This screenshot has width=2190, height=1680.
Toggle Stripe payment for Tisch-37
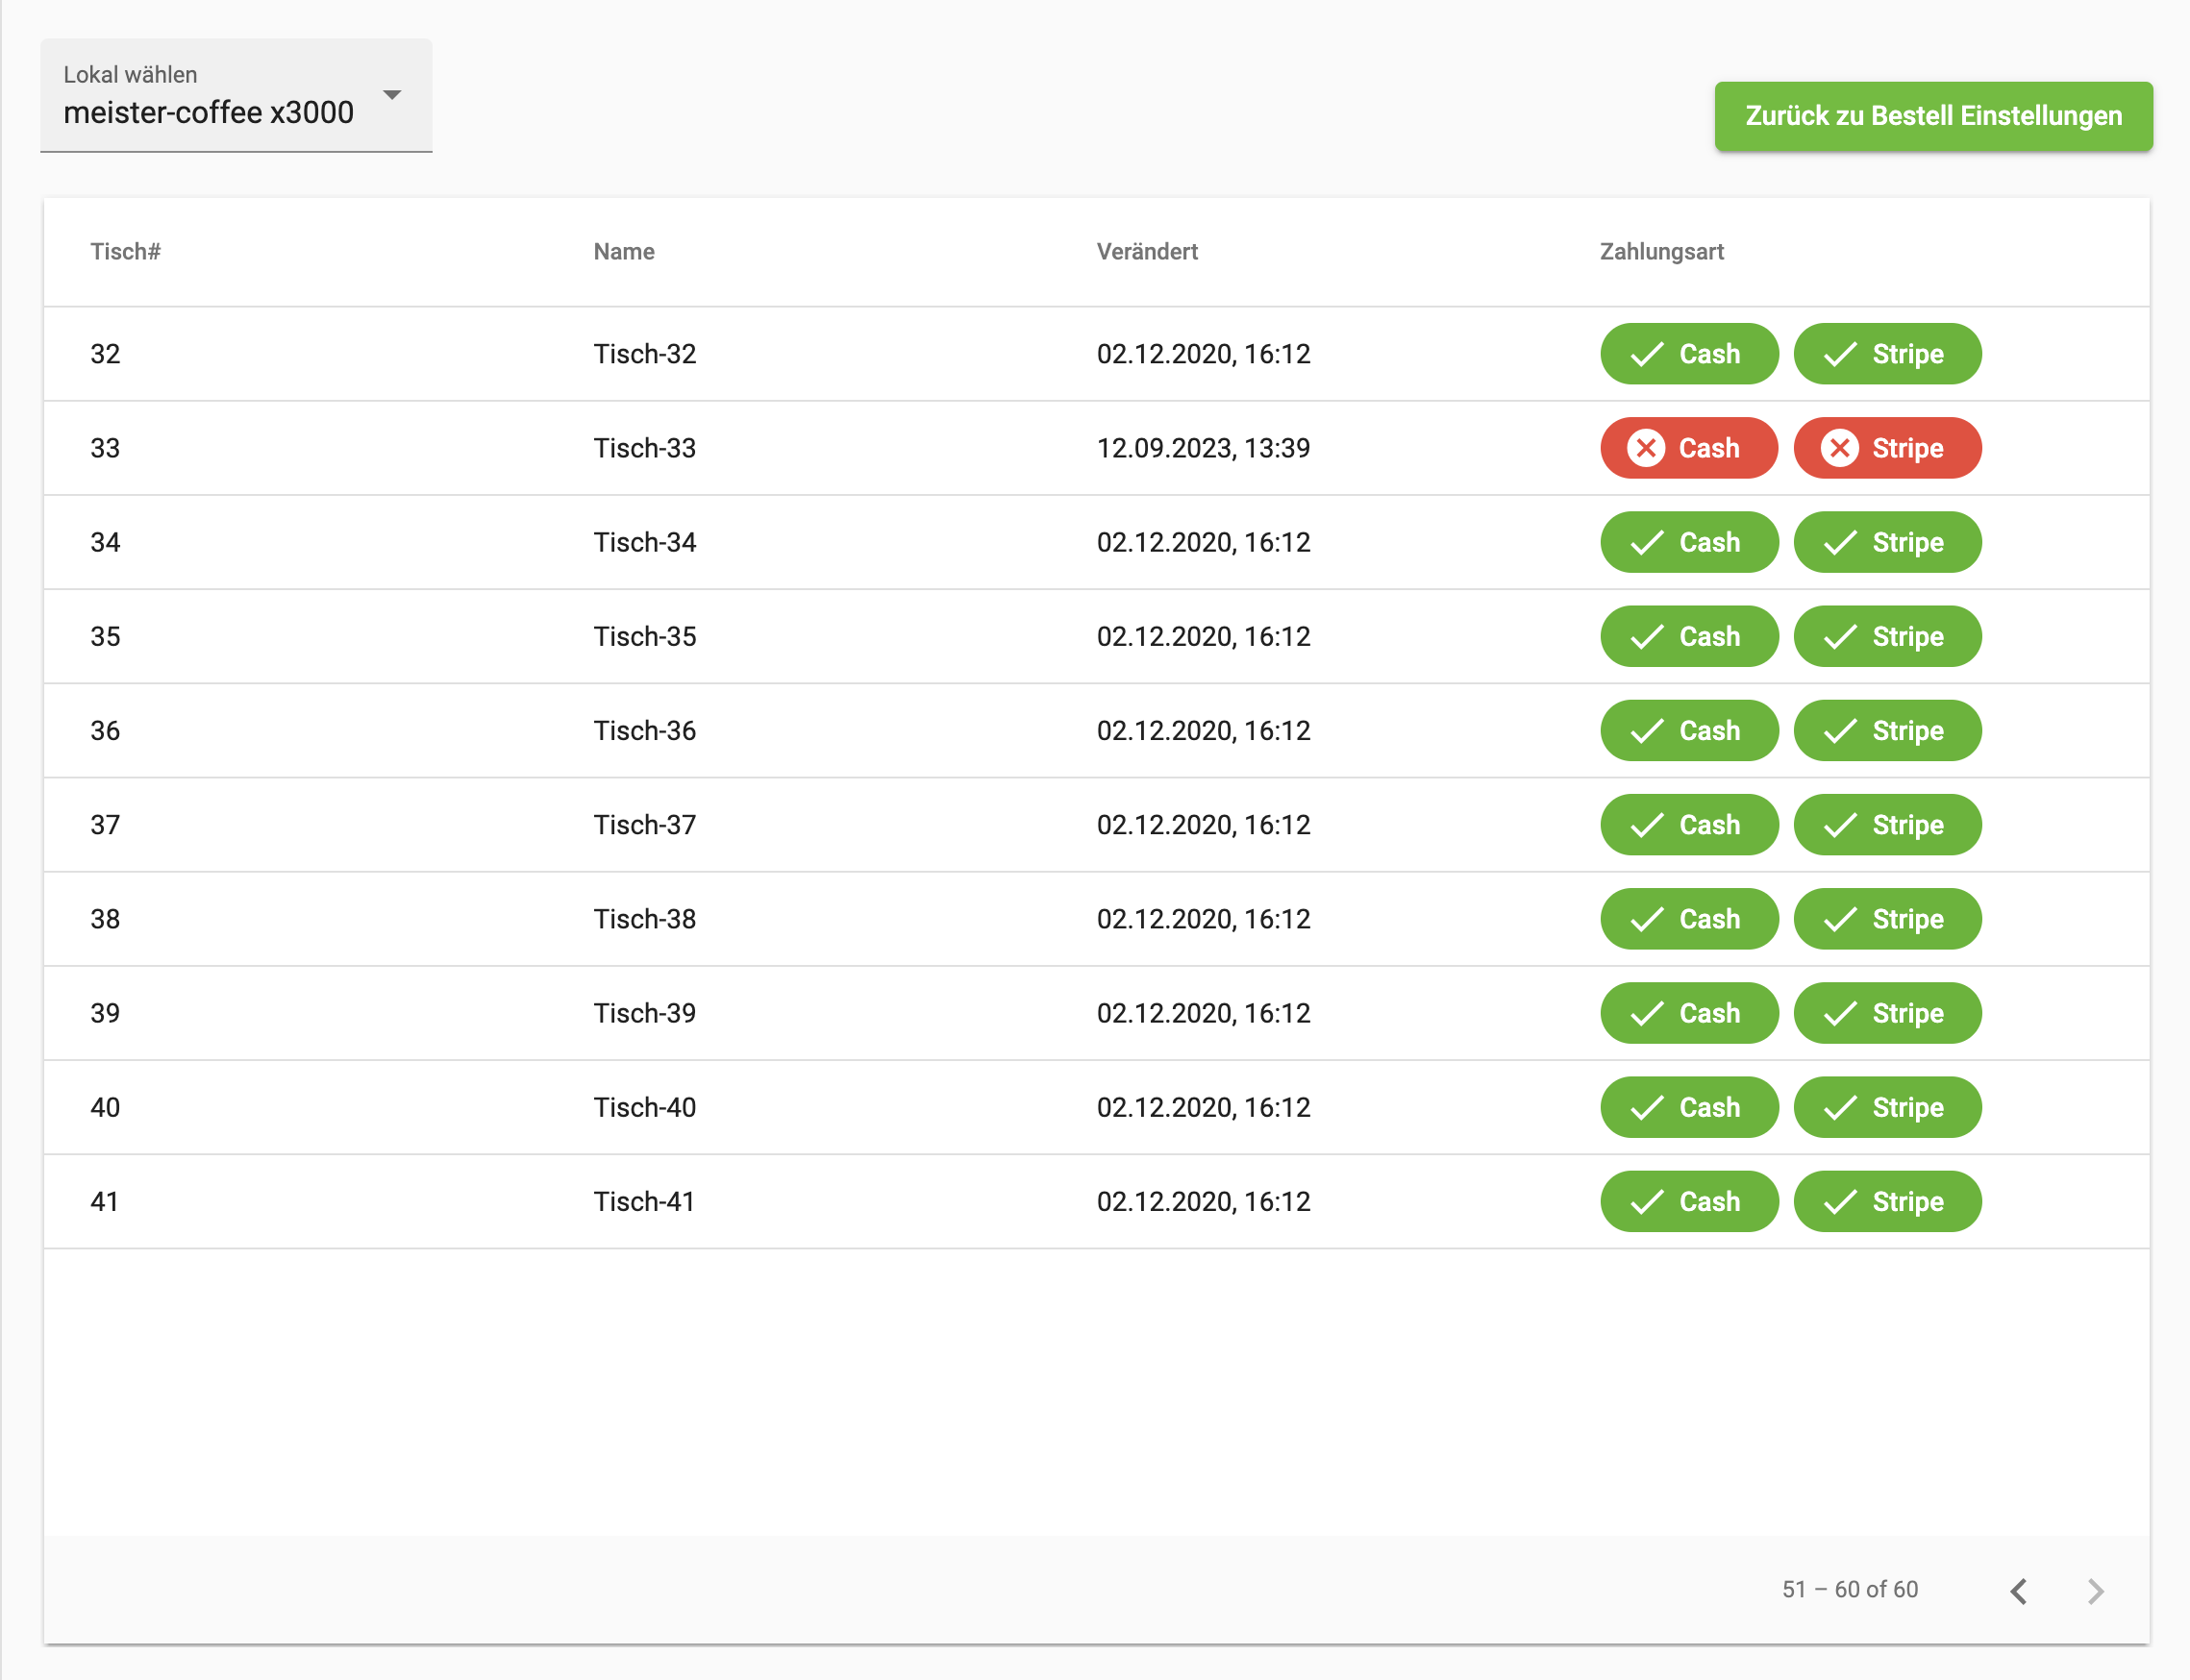tap(1887, 824)
